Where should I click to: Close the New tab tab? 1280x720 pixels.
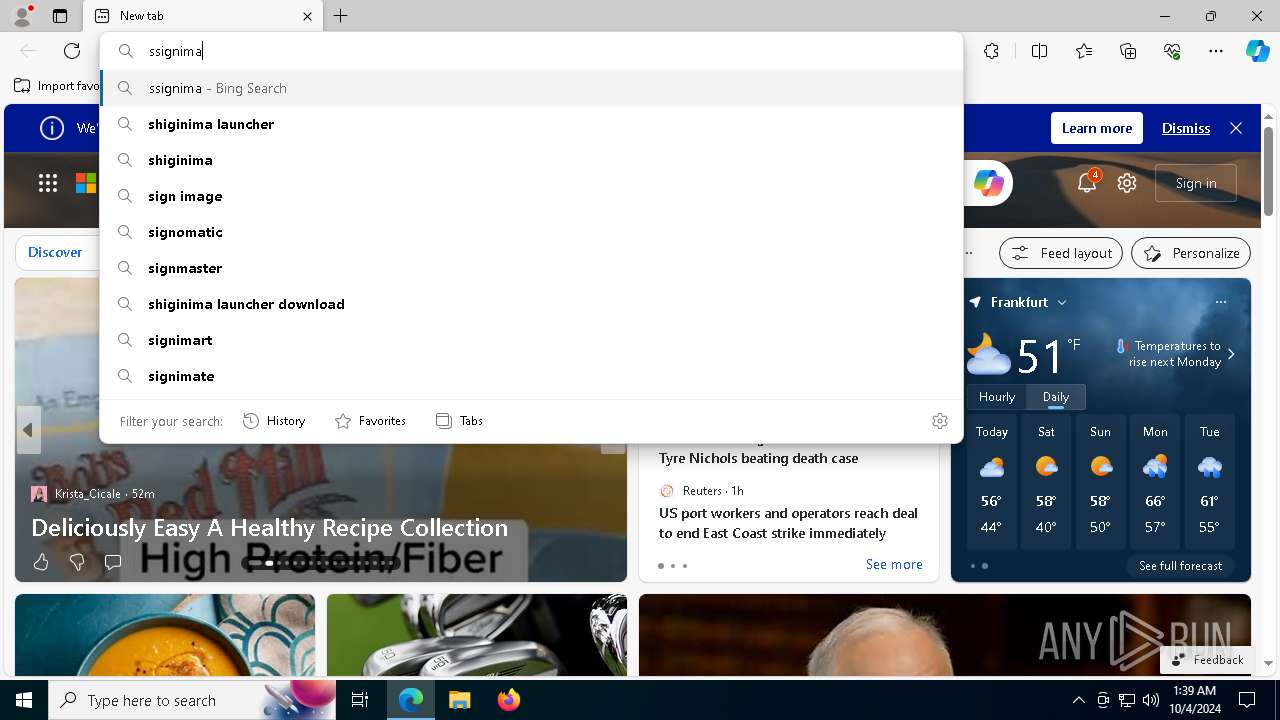(x=307, y=16)
